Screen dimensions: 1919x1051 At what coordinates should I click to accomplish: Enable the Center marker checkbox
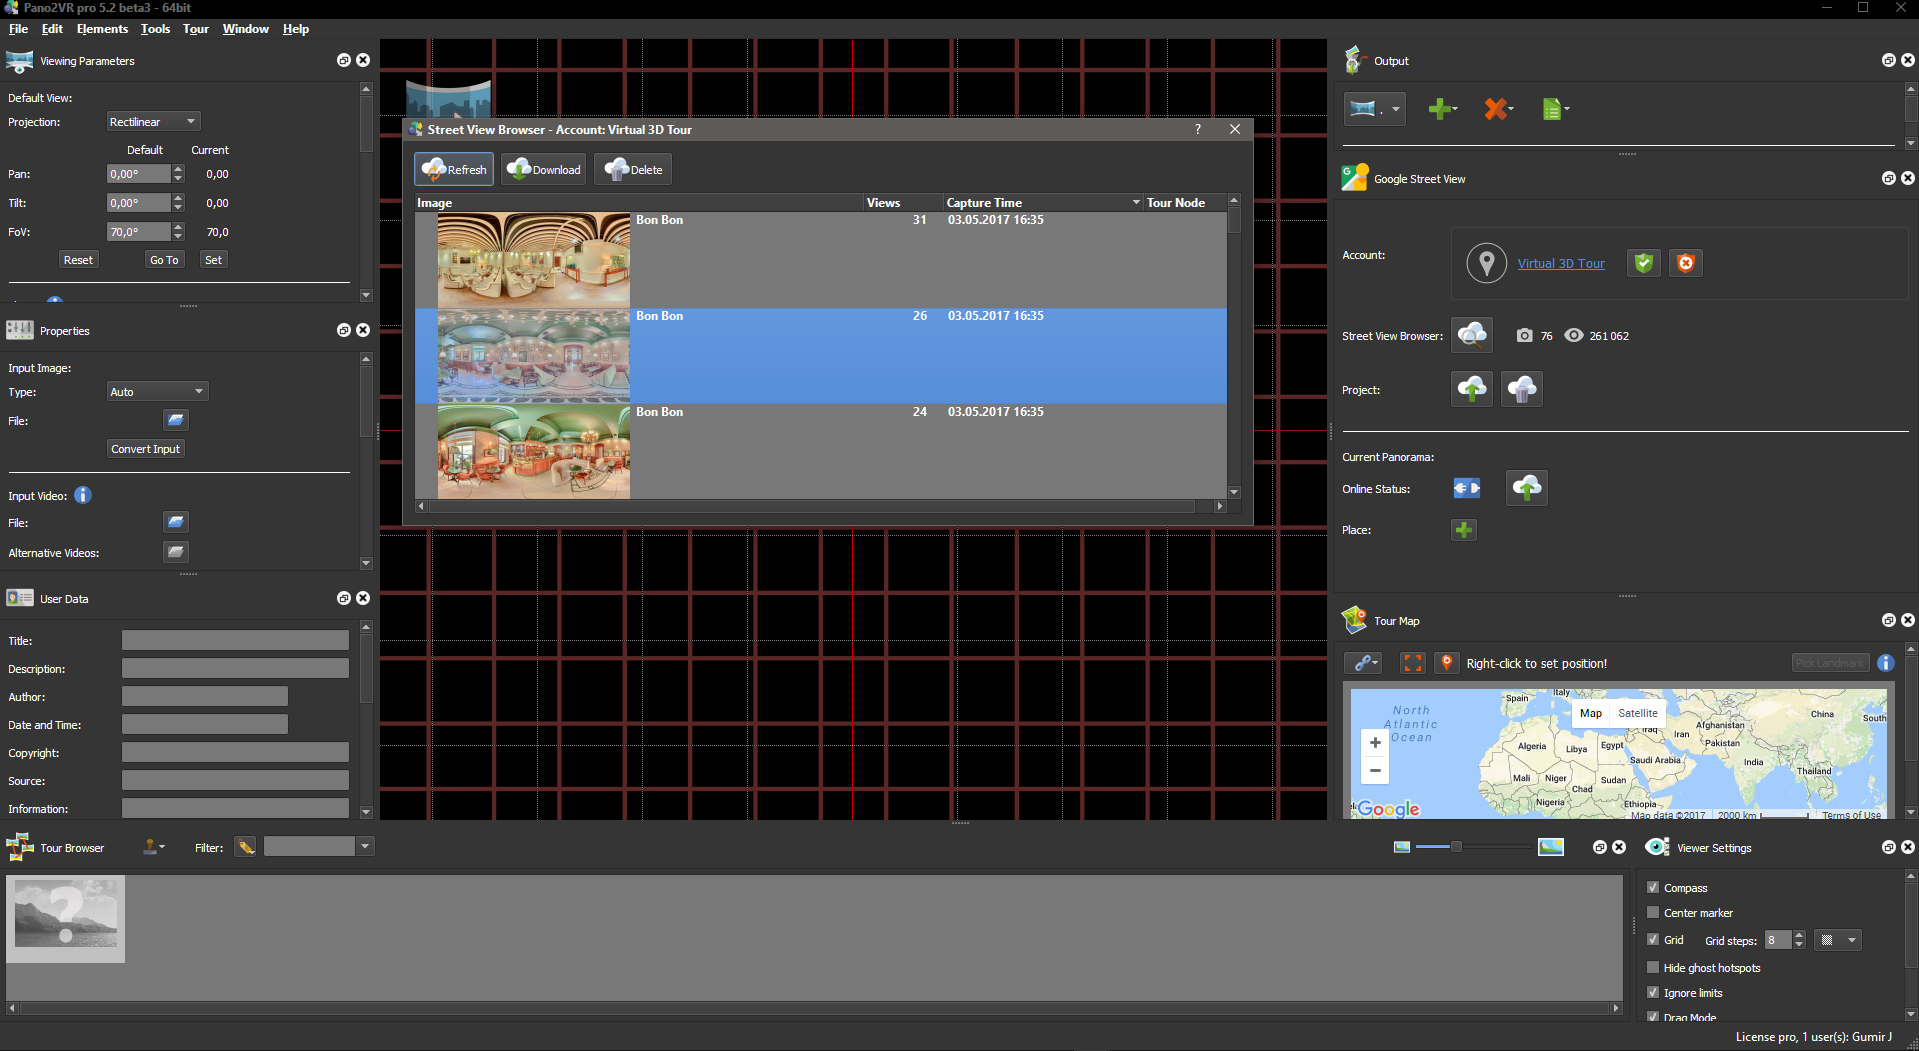[x=1653, y=912]
